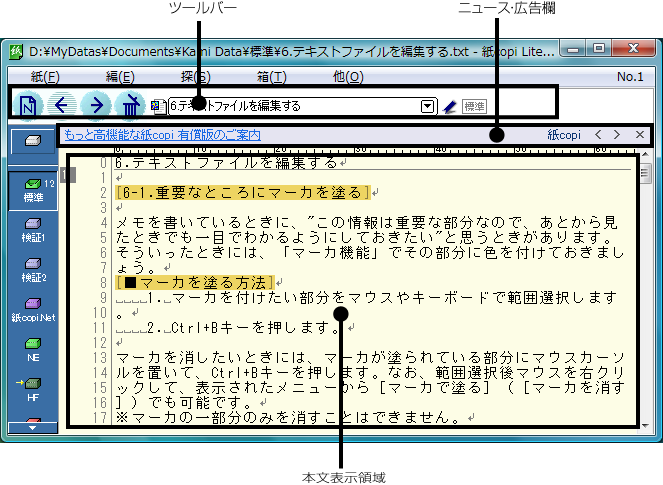
Task: Close the news bar with X
Action: coord(641,134)
